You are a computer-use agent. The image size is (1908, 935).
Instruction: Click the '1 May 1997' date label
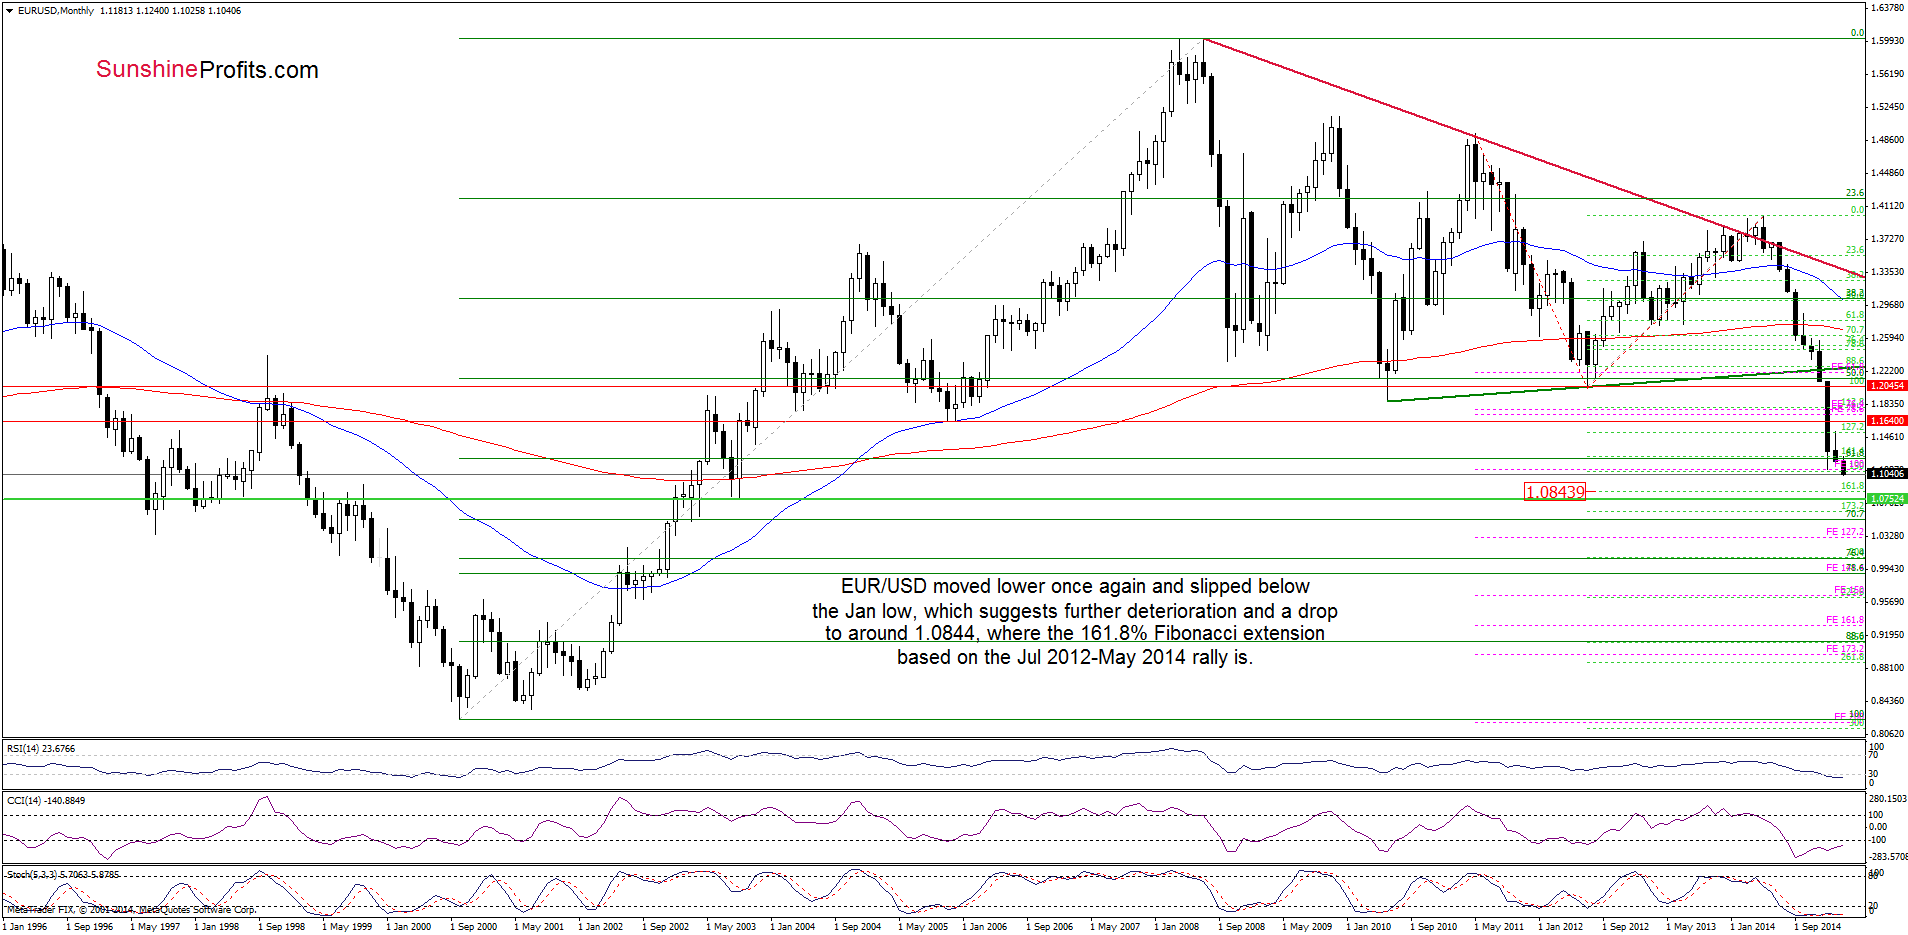[155, 927]
